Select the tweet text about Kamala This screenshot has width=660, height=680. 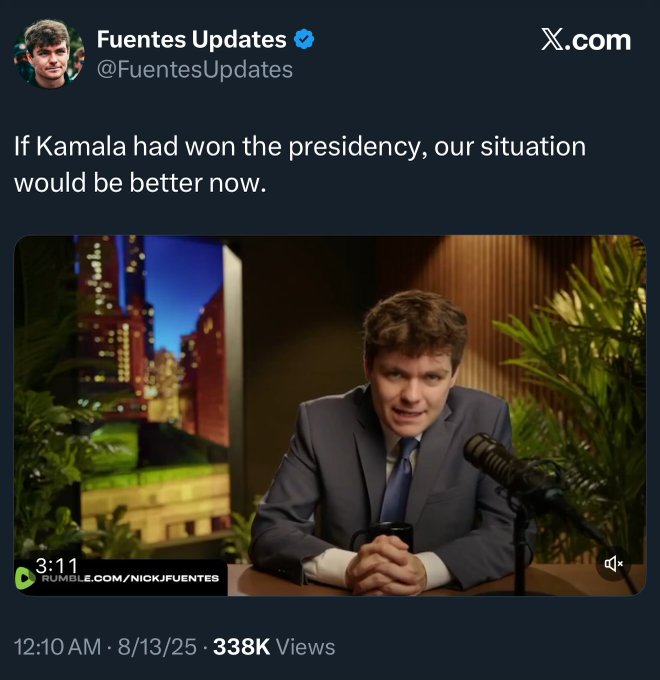point(300,165)
